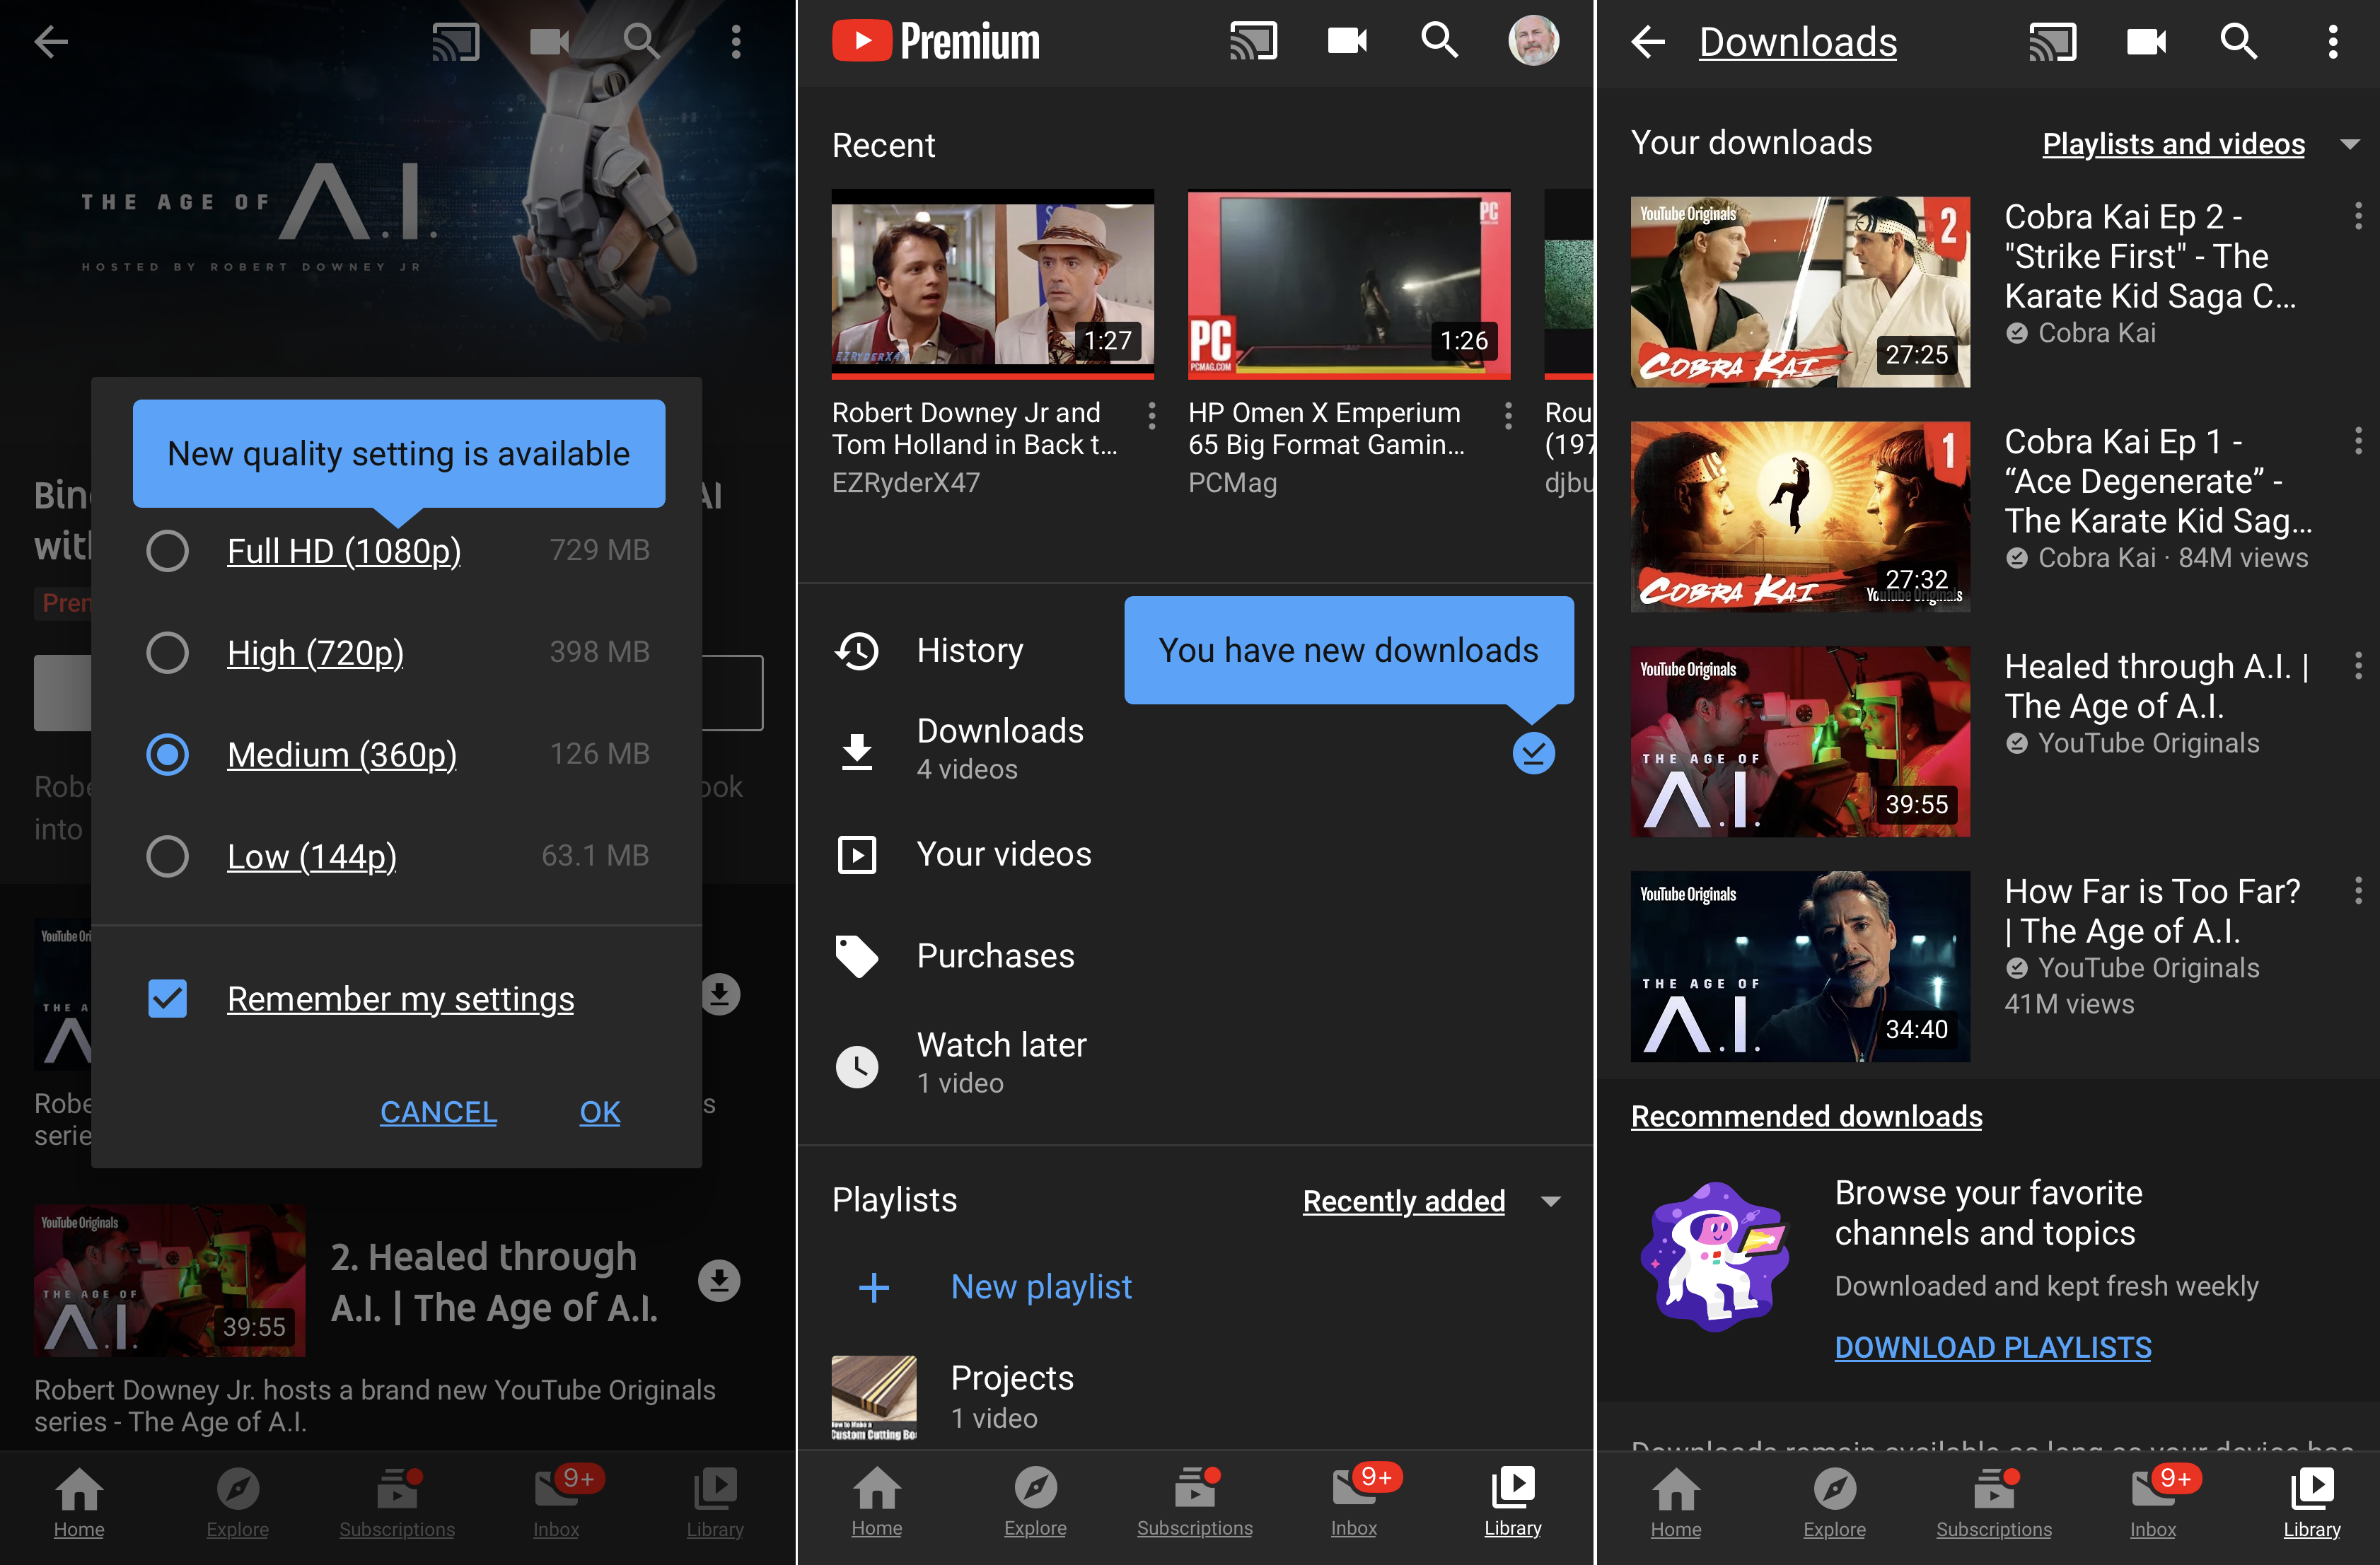Open options for Cobra Kai Ep 1 download

2358,441
